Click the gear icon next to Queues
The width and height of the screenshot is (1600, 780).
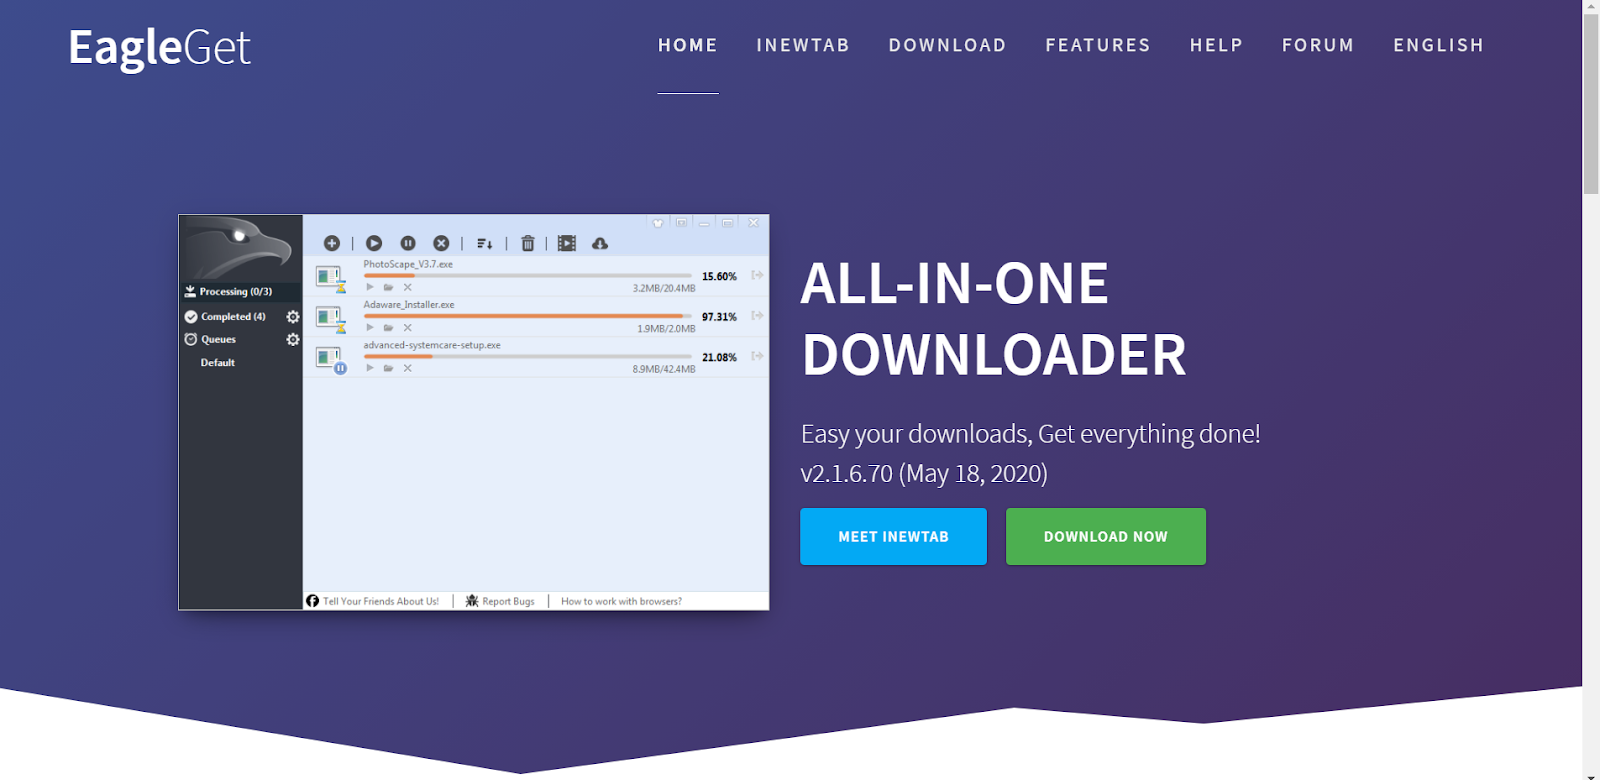click(x=293, y=339)
